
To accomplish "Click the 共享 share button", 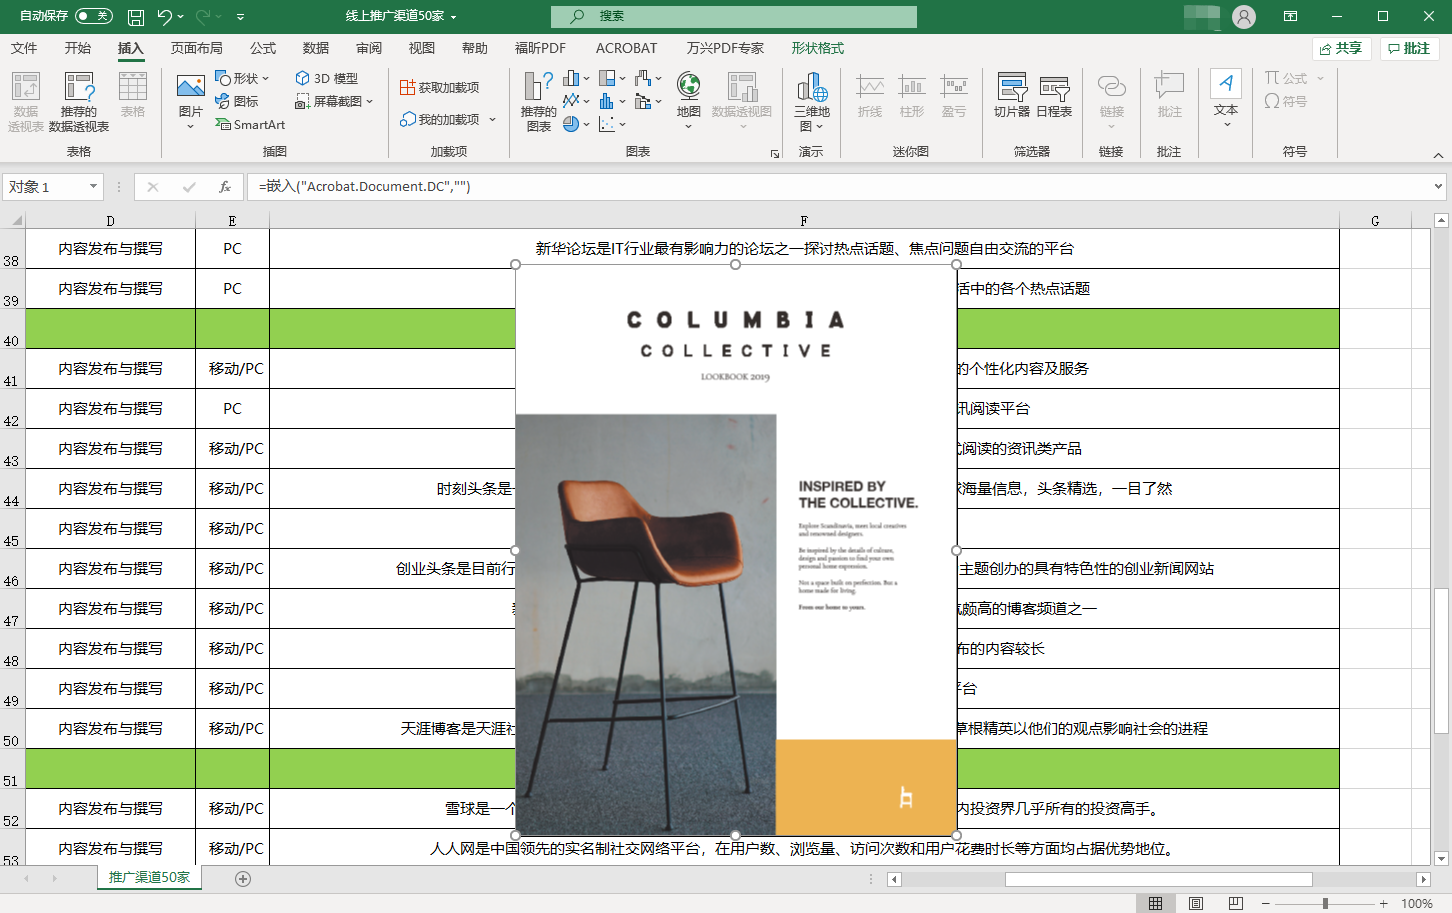I will click(1341, 47).
